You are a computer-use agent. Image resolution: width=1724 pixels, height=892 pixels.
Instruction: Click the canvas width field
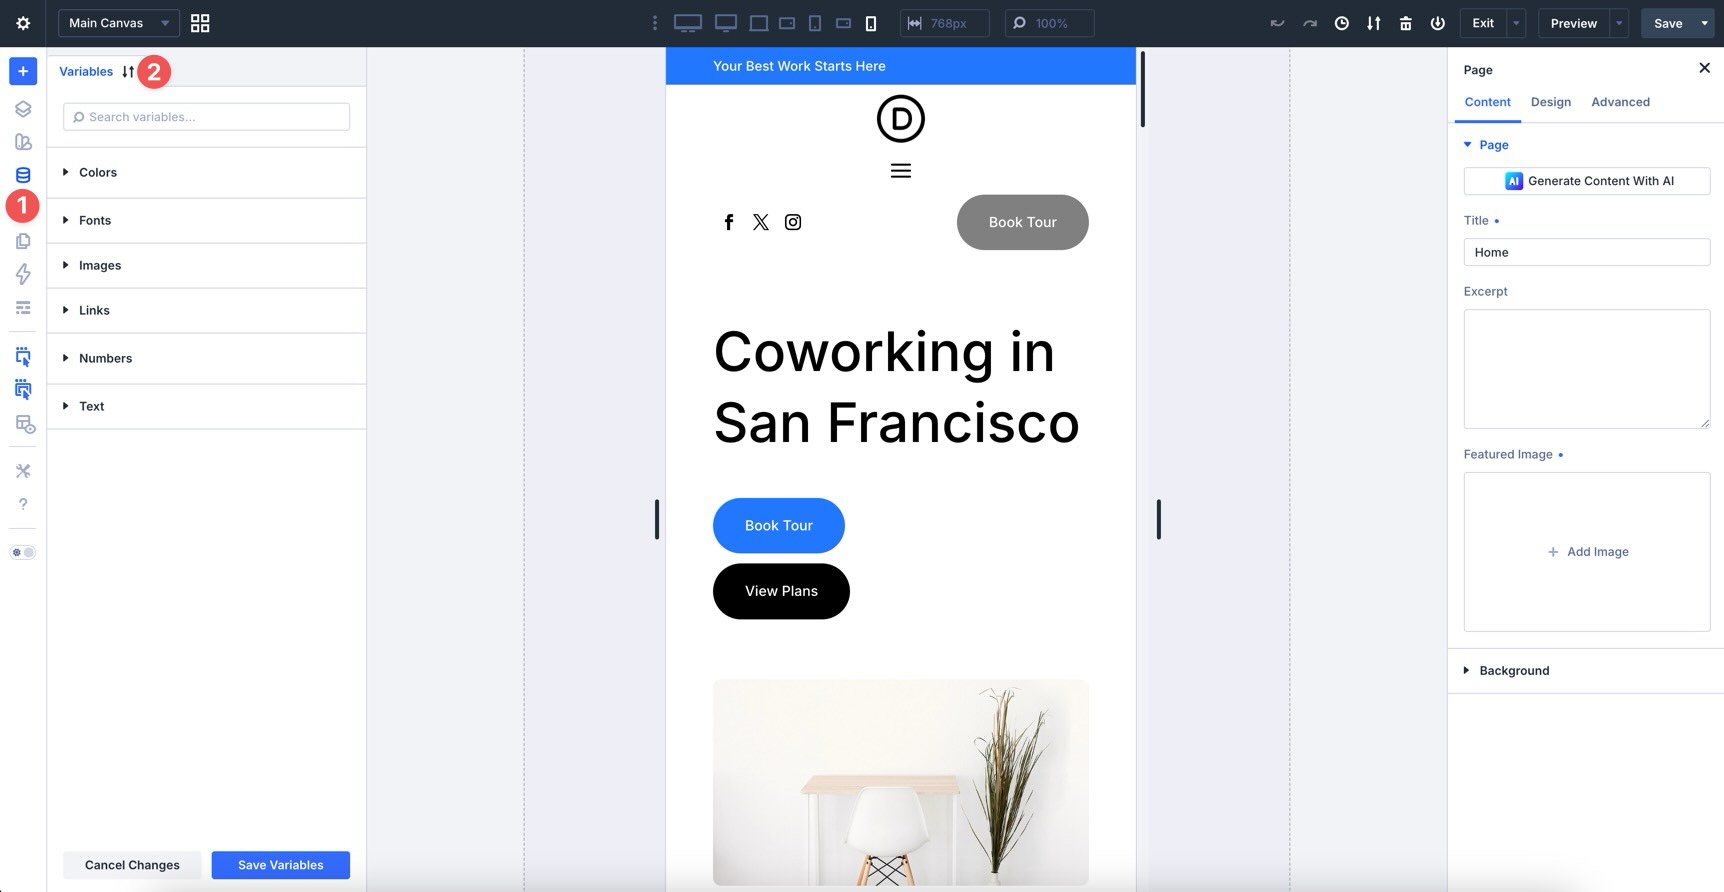click(945, 23)
